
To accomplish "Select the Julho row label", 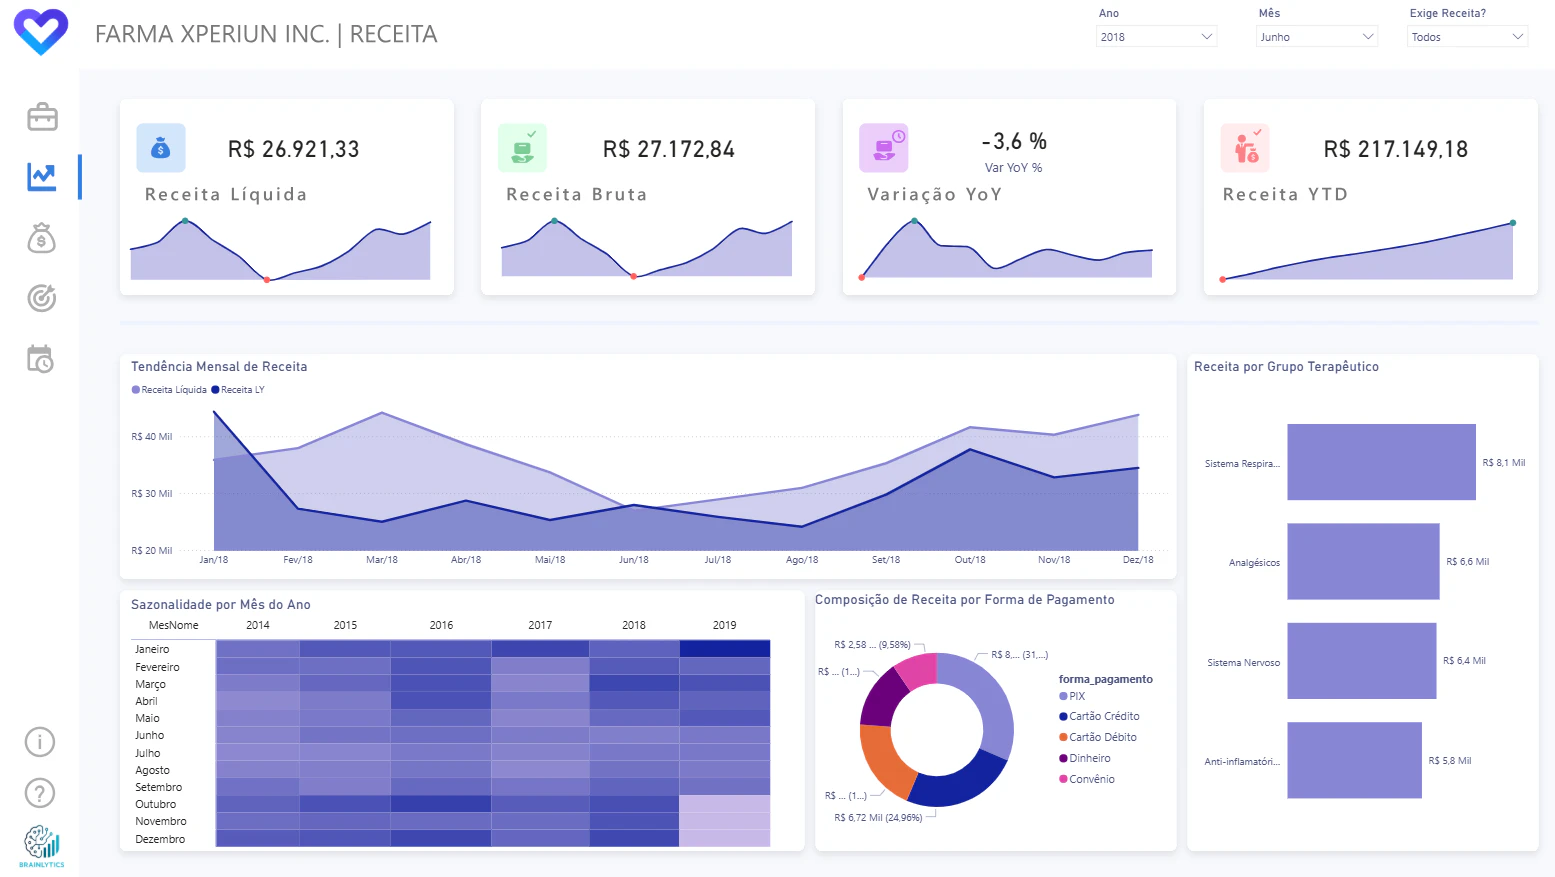I will [x=148, y=753].
